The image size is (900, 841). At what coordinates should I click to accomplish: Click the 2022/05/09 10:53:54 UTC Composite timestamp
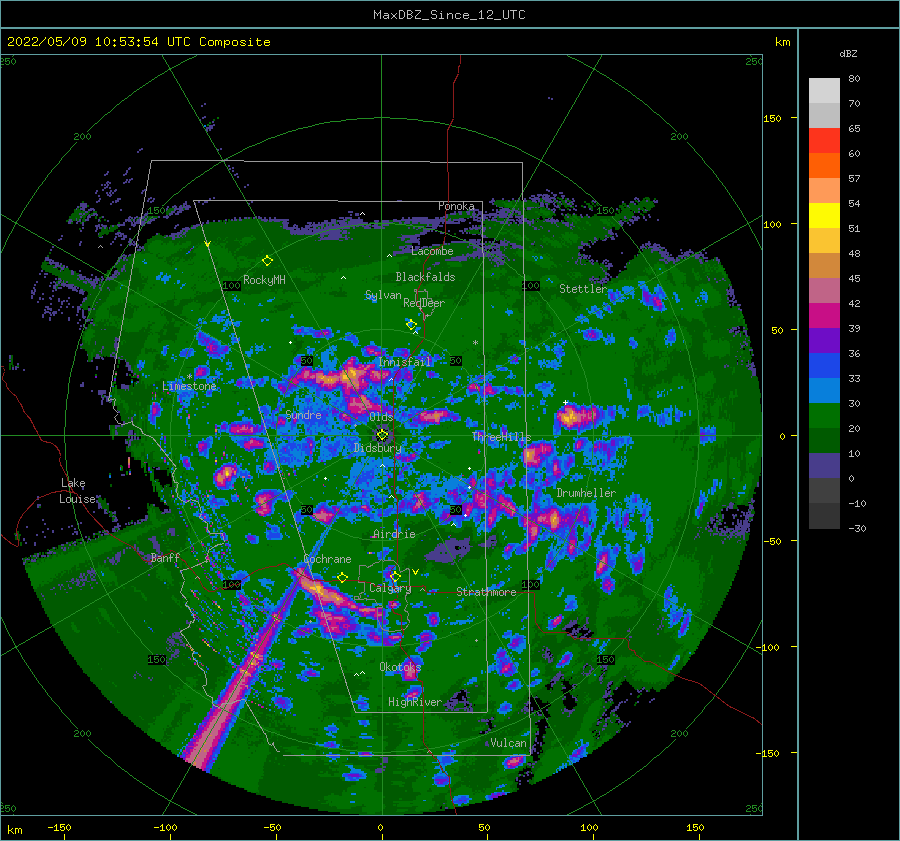pyautogui.click(x=138, y=42)
